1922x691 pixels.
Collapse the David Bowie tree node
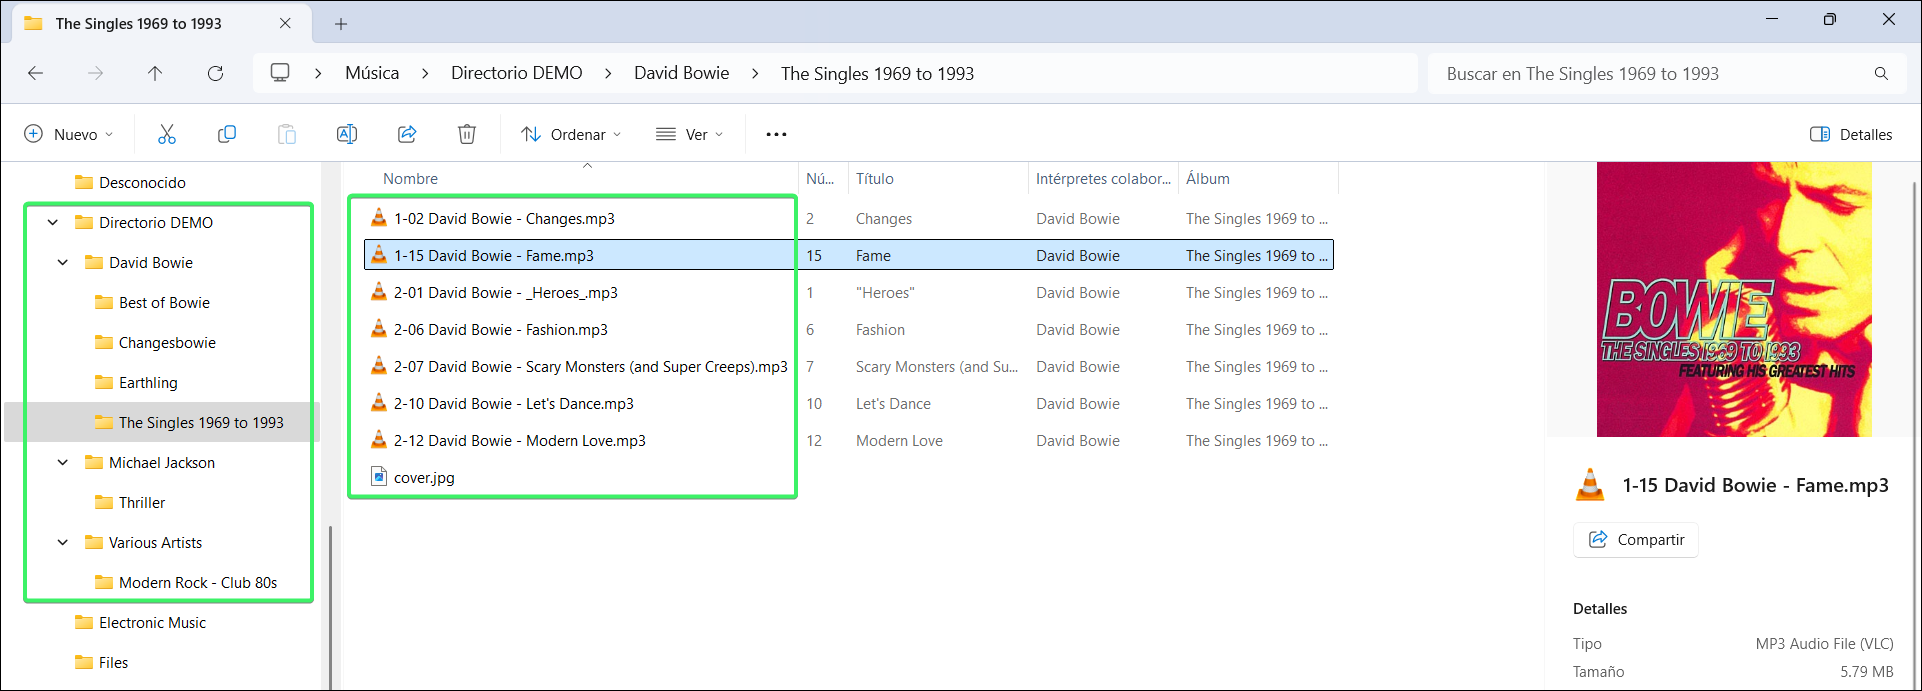pos(63,262)
